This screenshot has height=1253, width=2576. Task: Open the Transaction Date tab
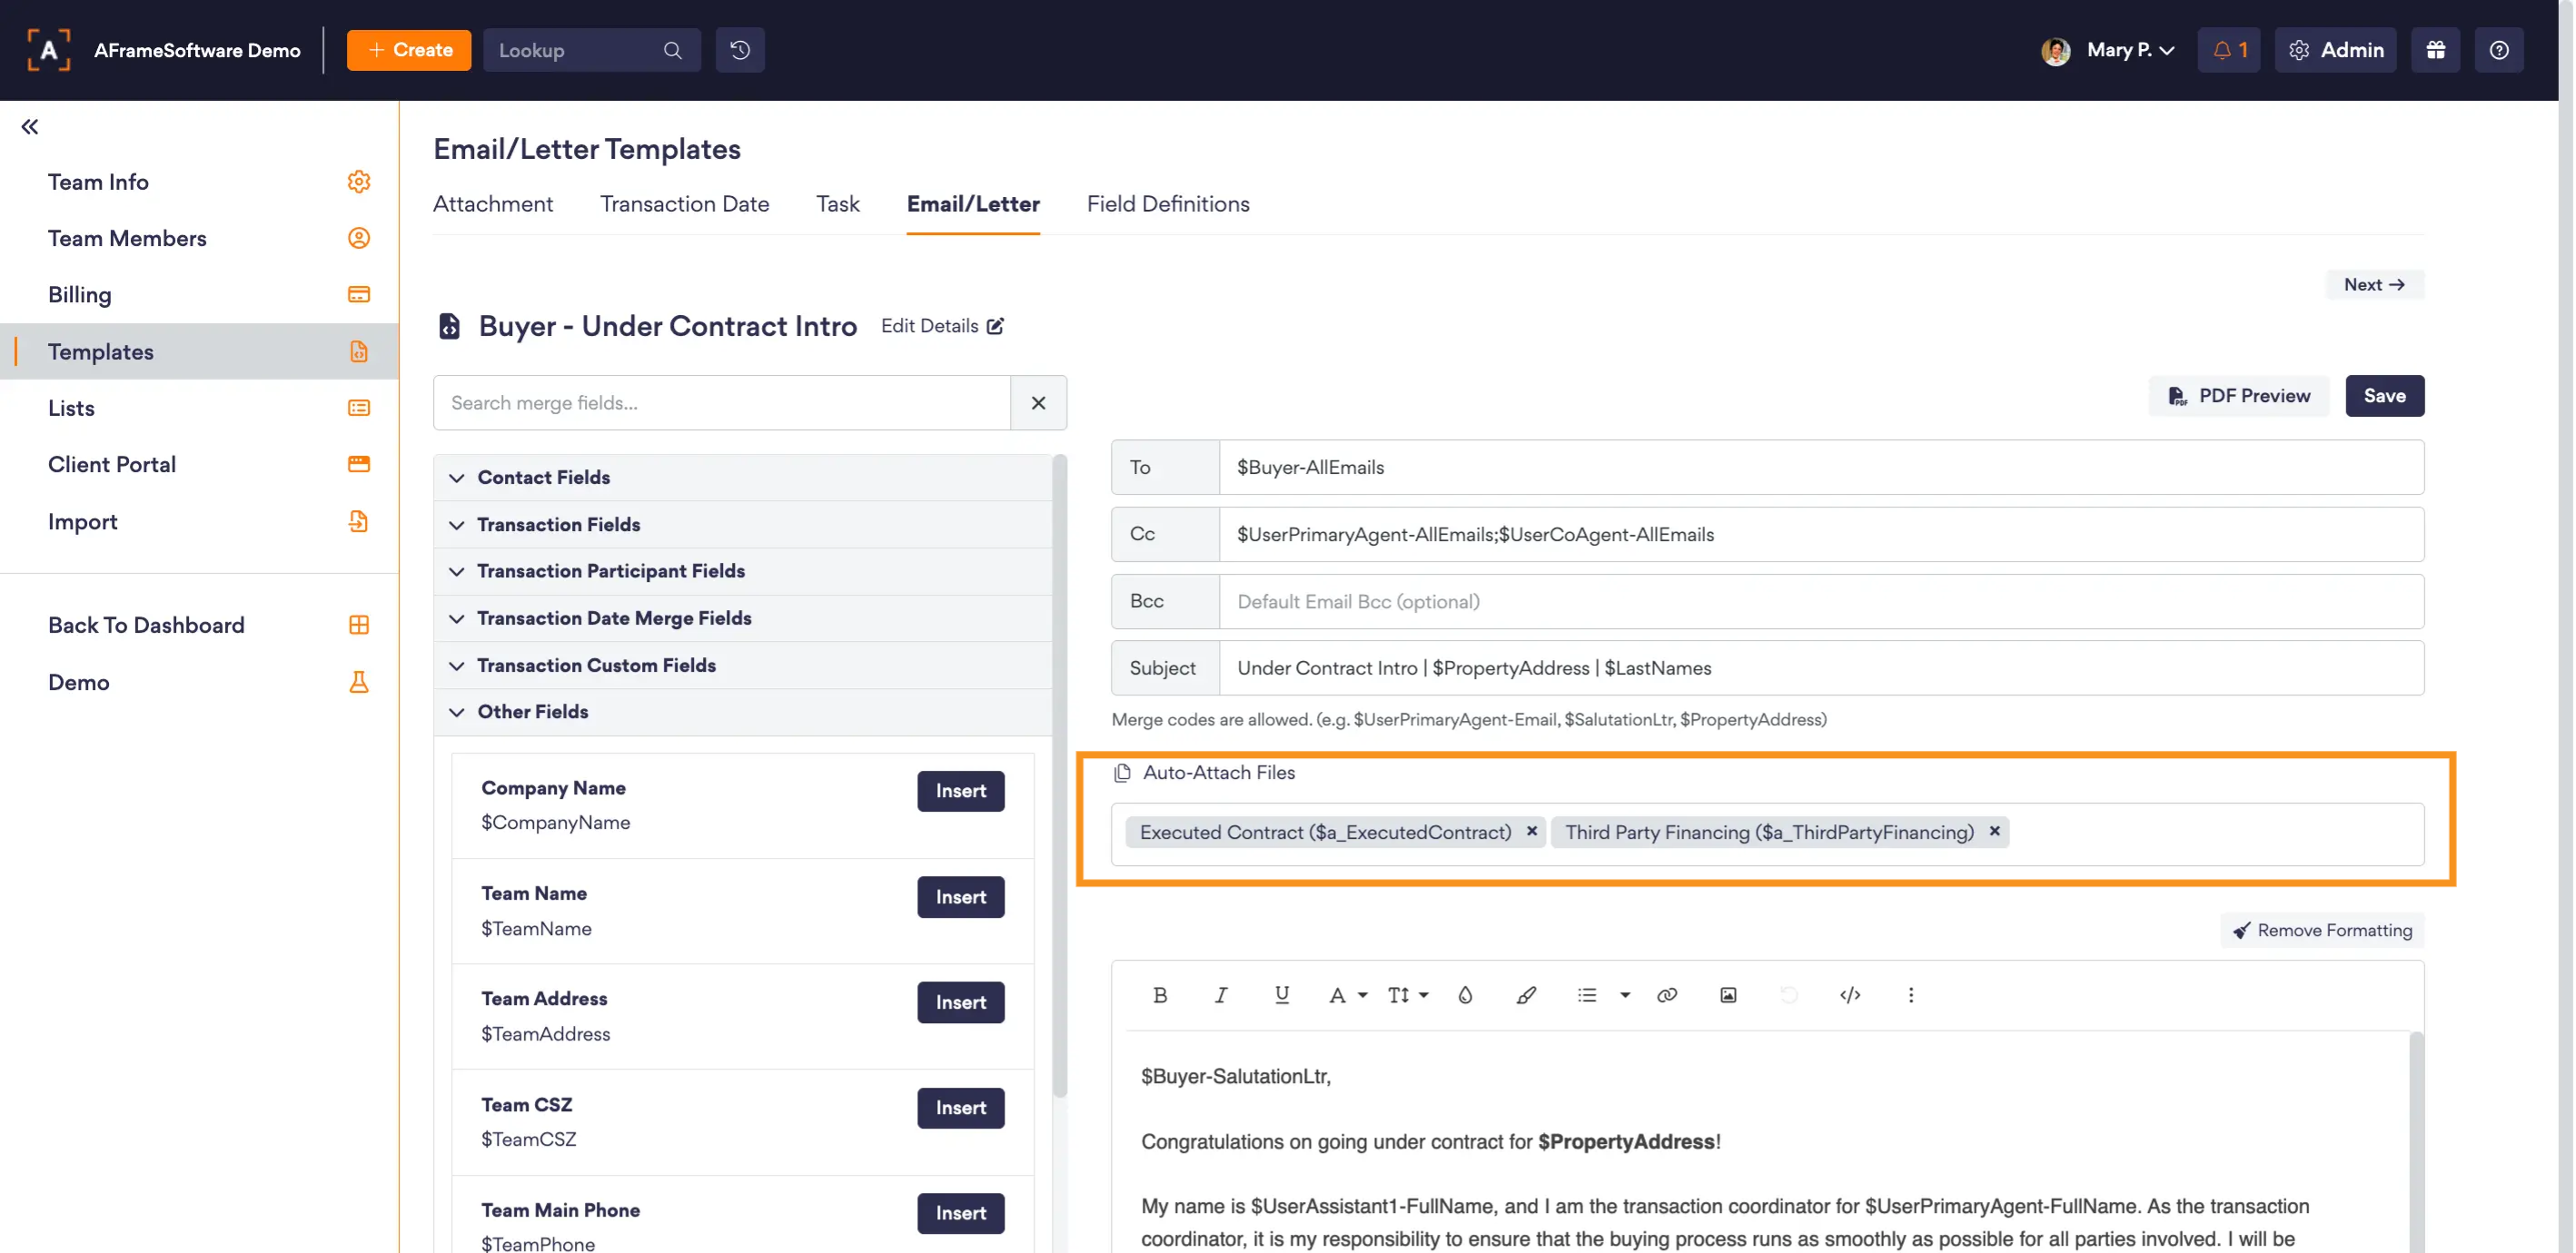684,204
